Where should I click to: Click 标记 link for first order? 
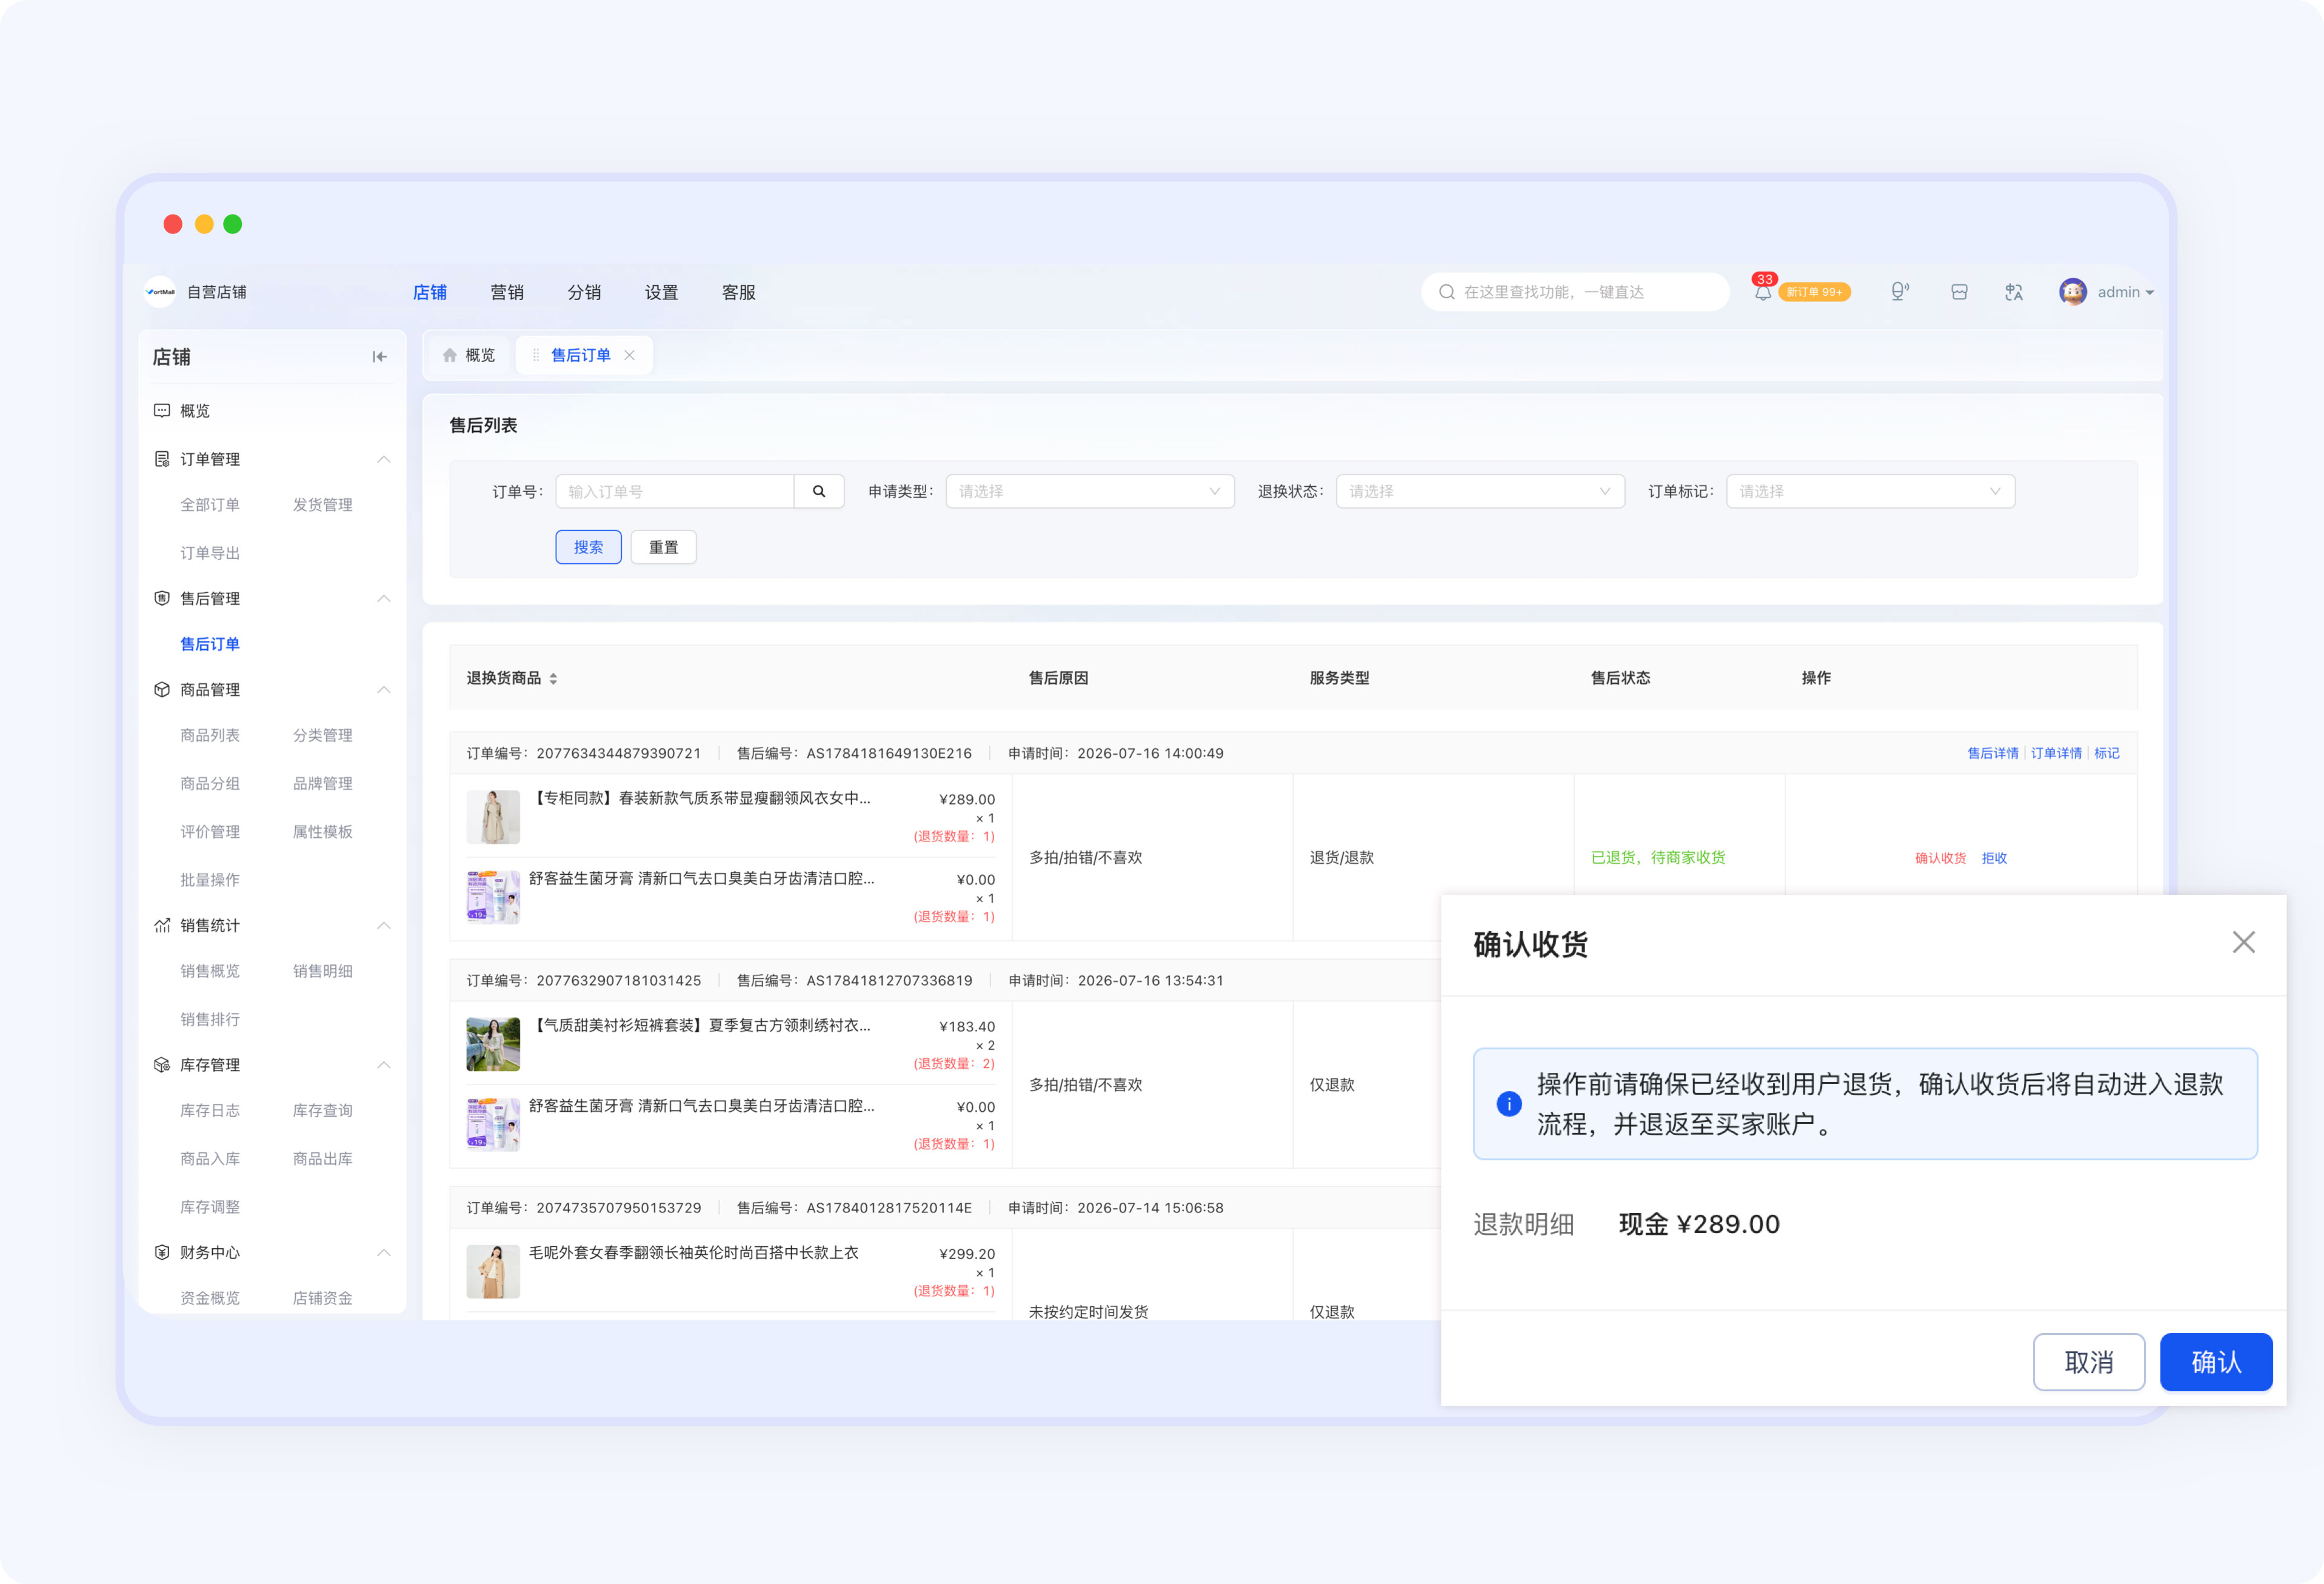pos(2106,753)
